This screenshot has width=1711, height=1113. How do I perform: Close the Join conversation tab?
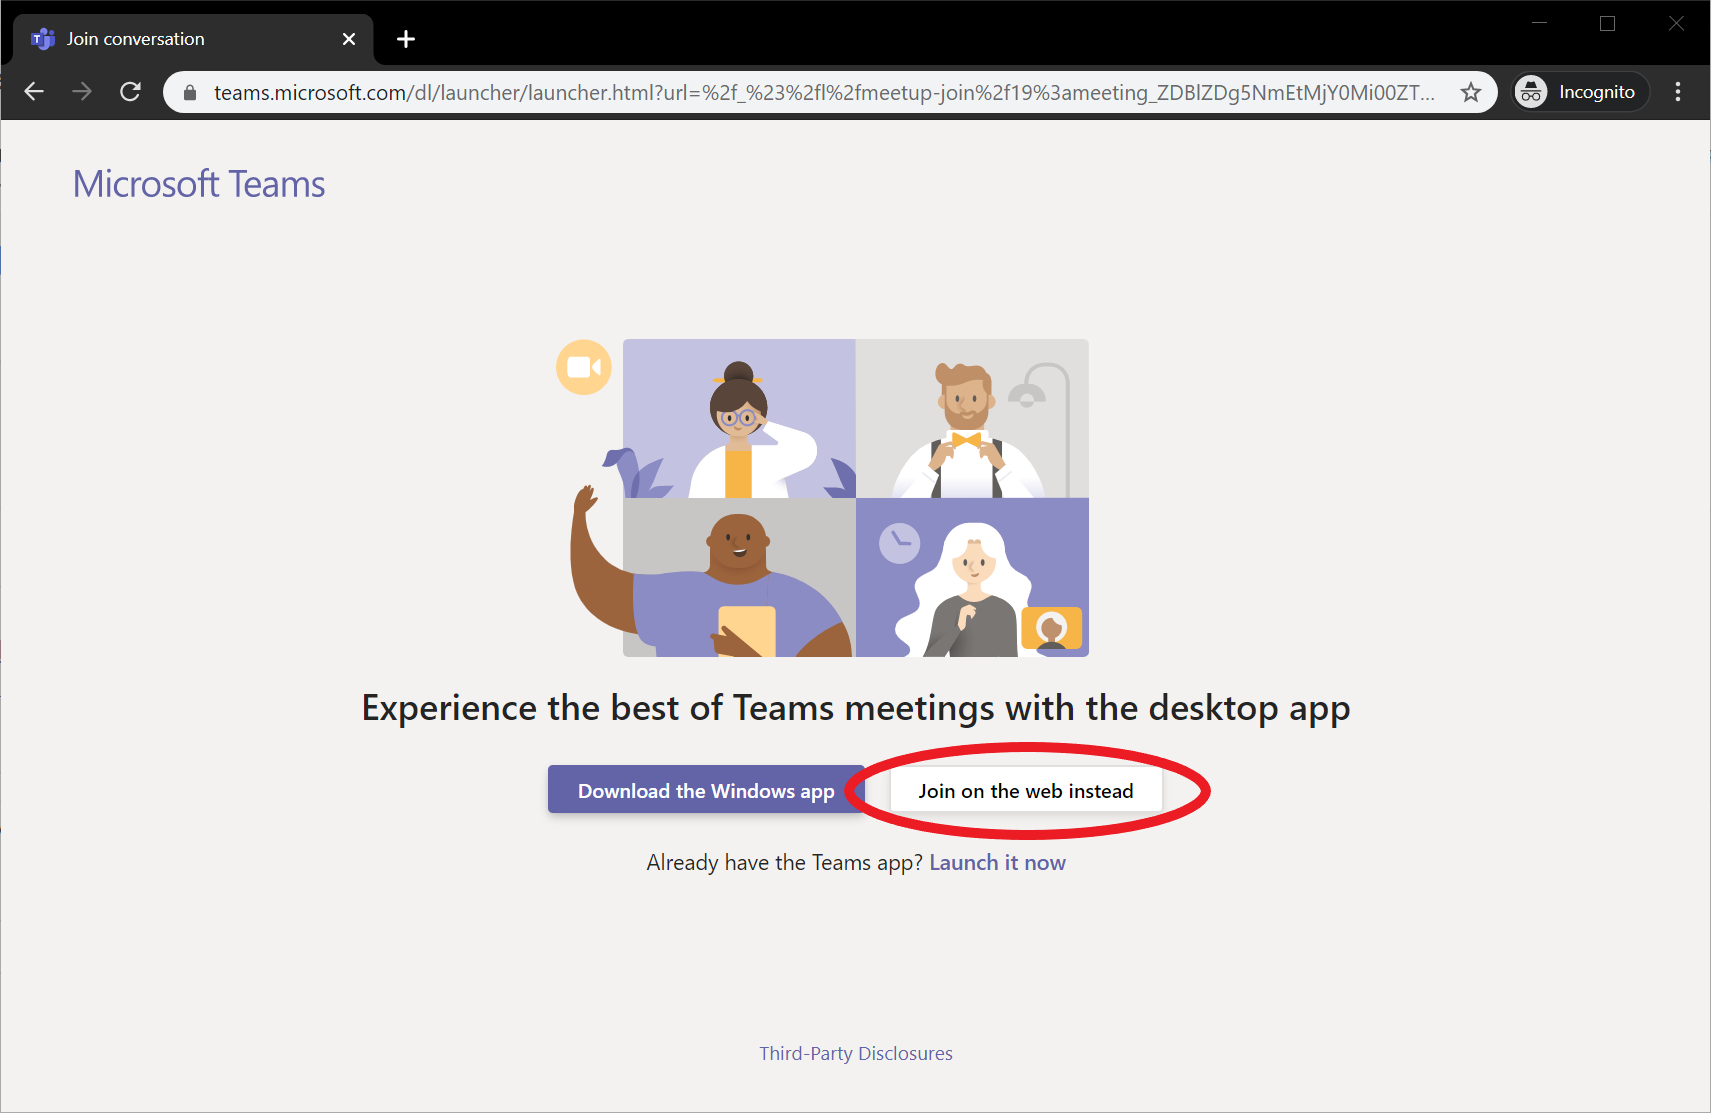348,38
